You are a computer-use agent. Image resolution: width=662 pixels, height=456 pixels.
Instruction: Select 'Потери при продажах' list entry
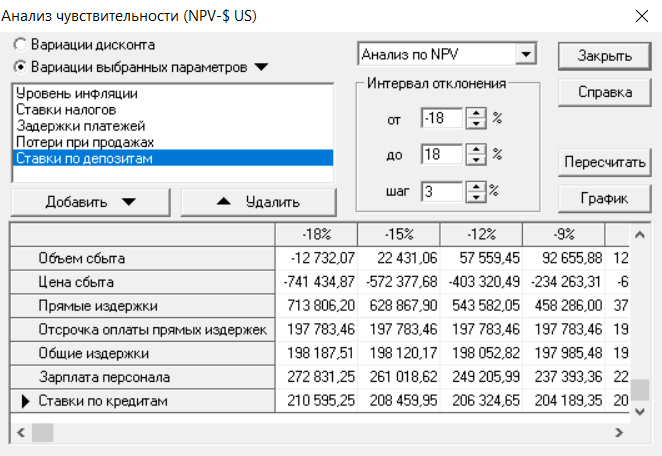tap(85, 142)
